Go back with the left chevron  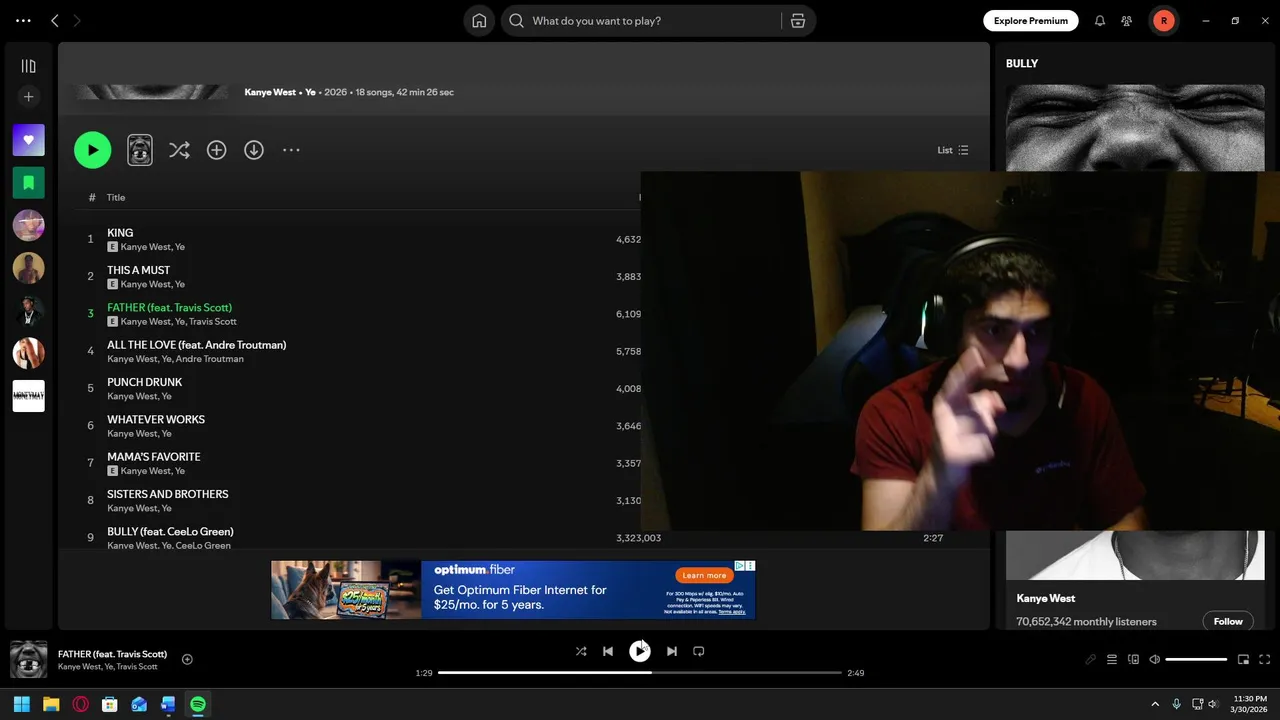(x=55, y=21)
